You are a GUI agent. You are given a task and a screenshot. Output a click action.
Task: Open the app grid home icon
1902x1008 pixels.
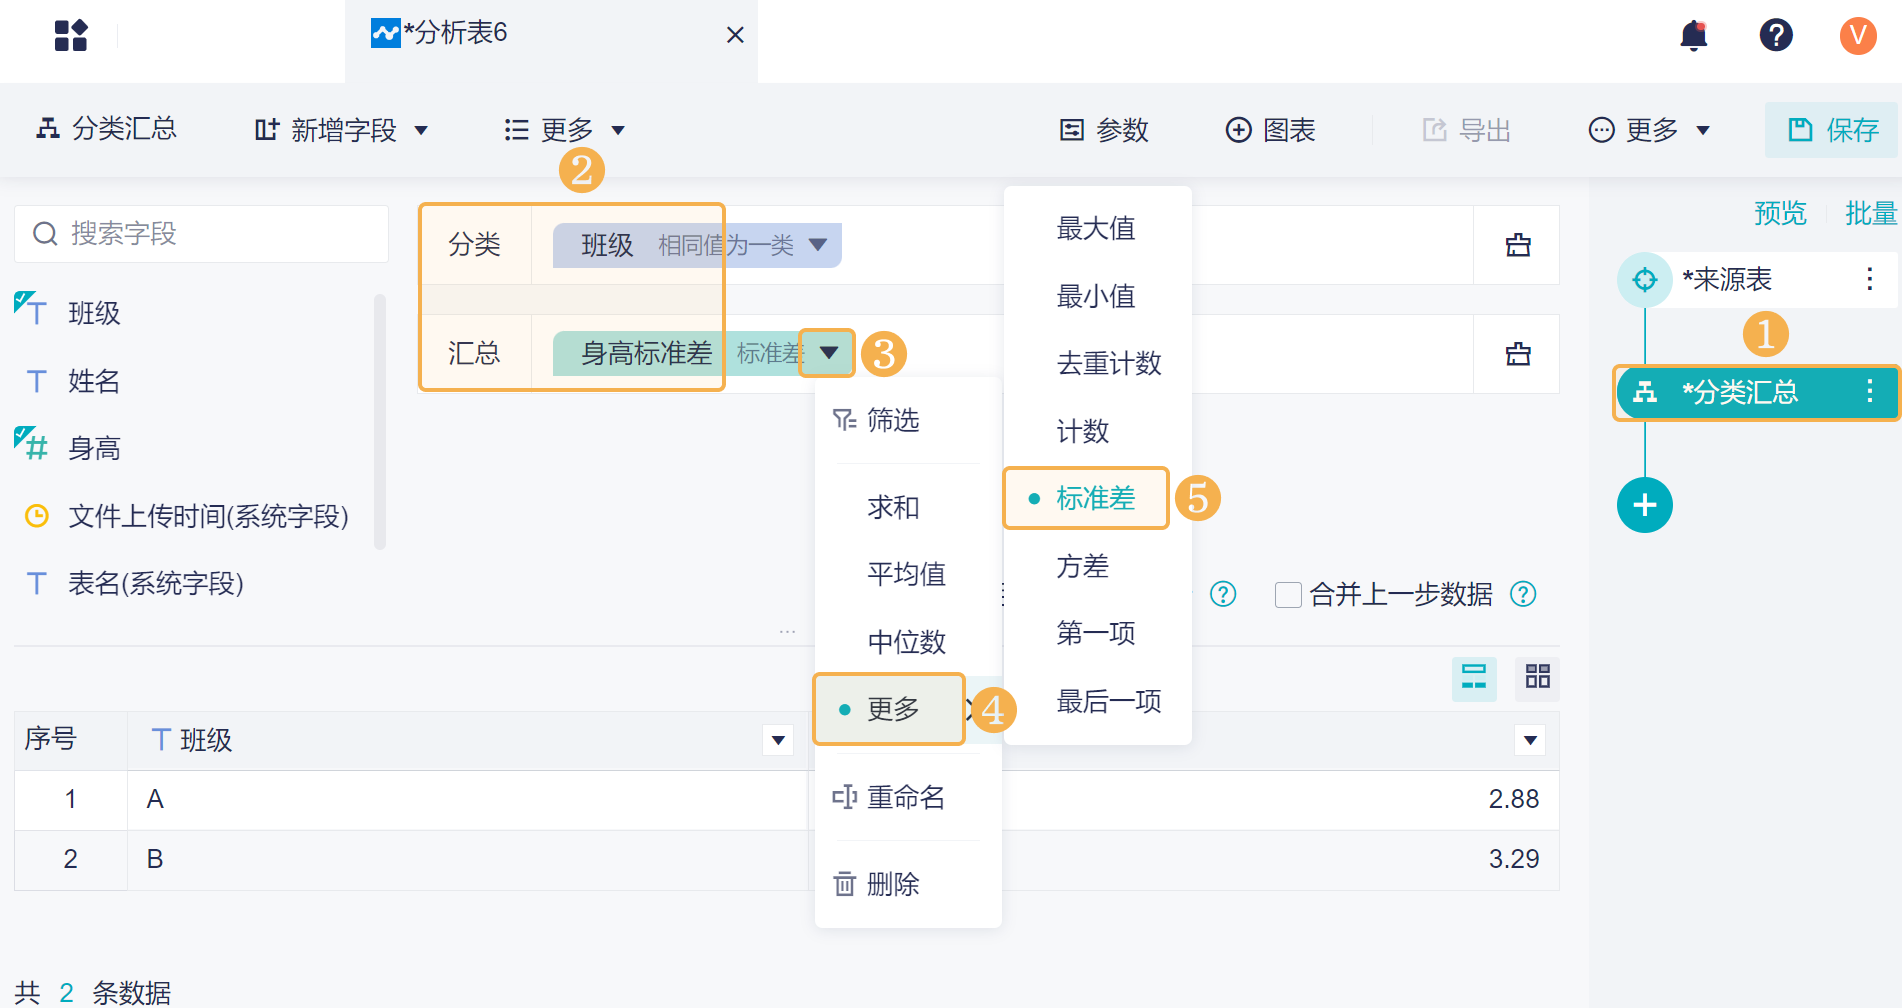pyautogui.click(x=71, y=35)
